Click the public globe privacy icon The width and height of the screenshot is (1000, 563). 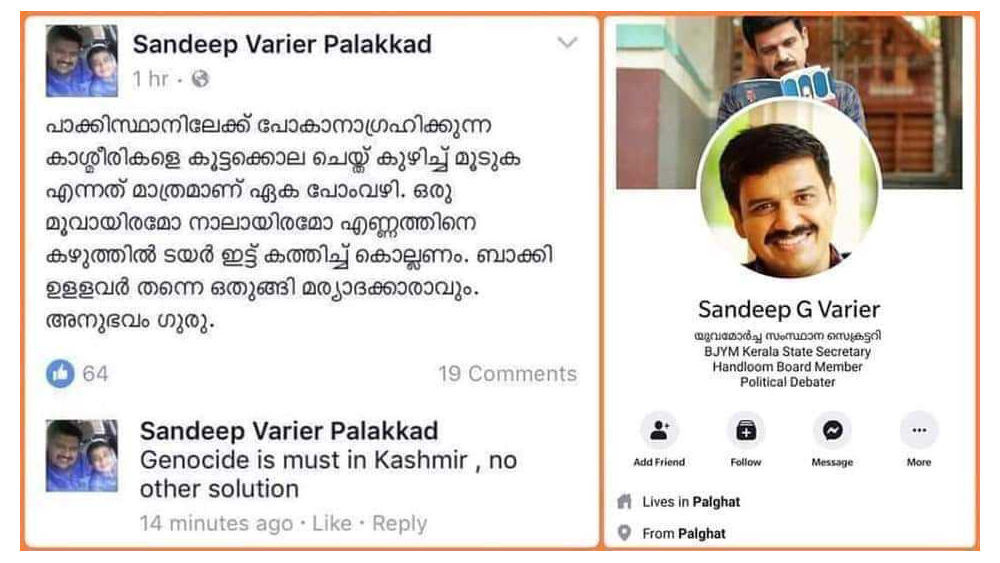[x=200, y=79]
